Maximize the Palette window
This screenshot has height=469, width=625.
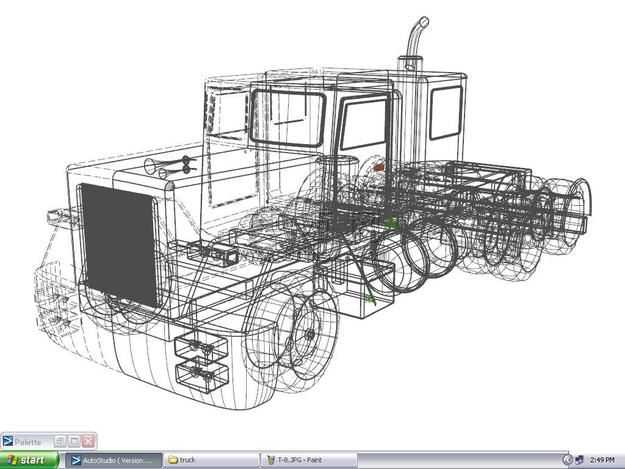pos(75,442)
